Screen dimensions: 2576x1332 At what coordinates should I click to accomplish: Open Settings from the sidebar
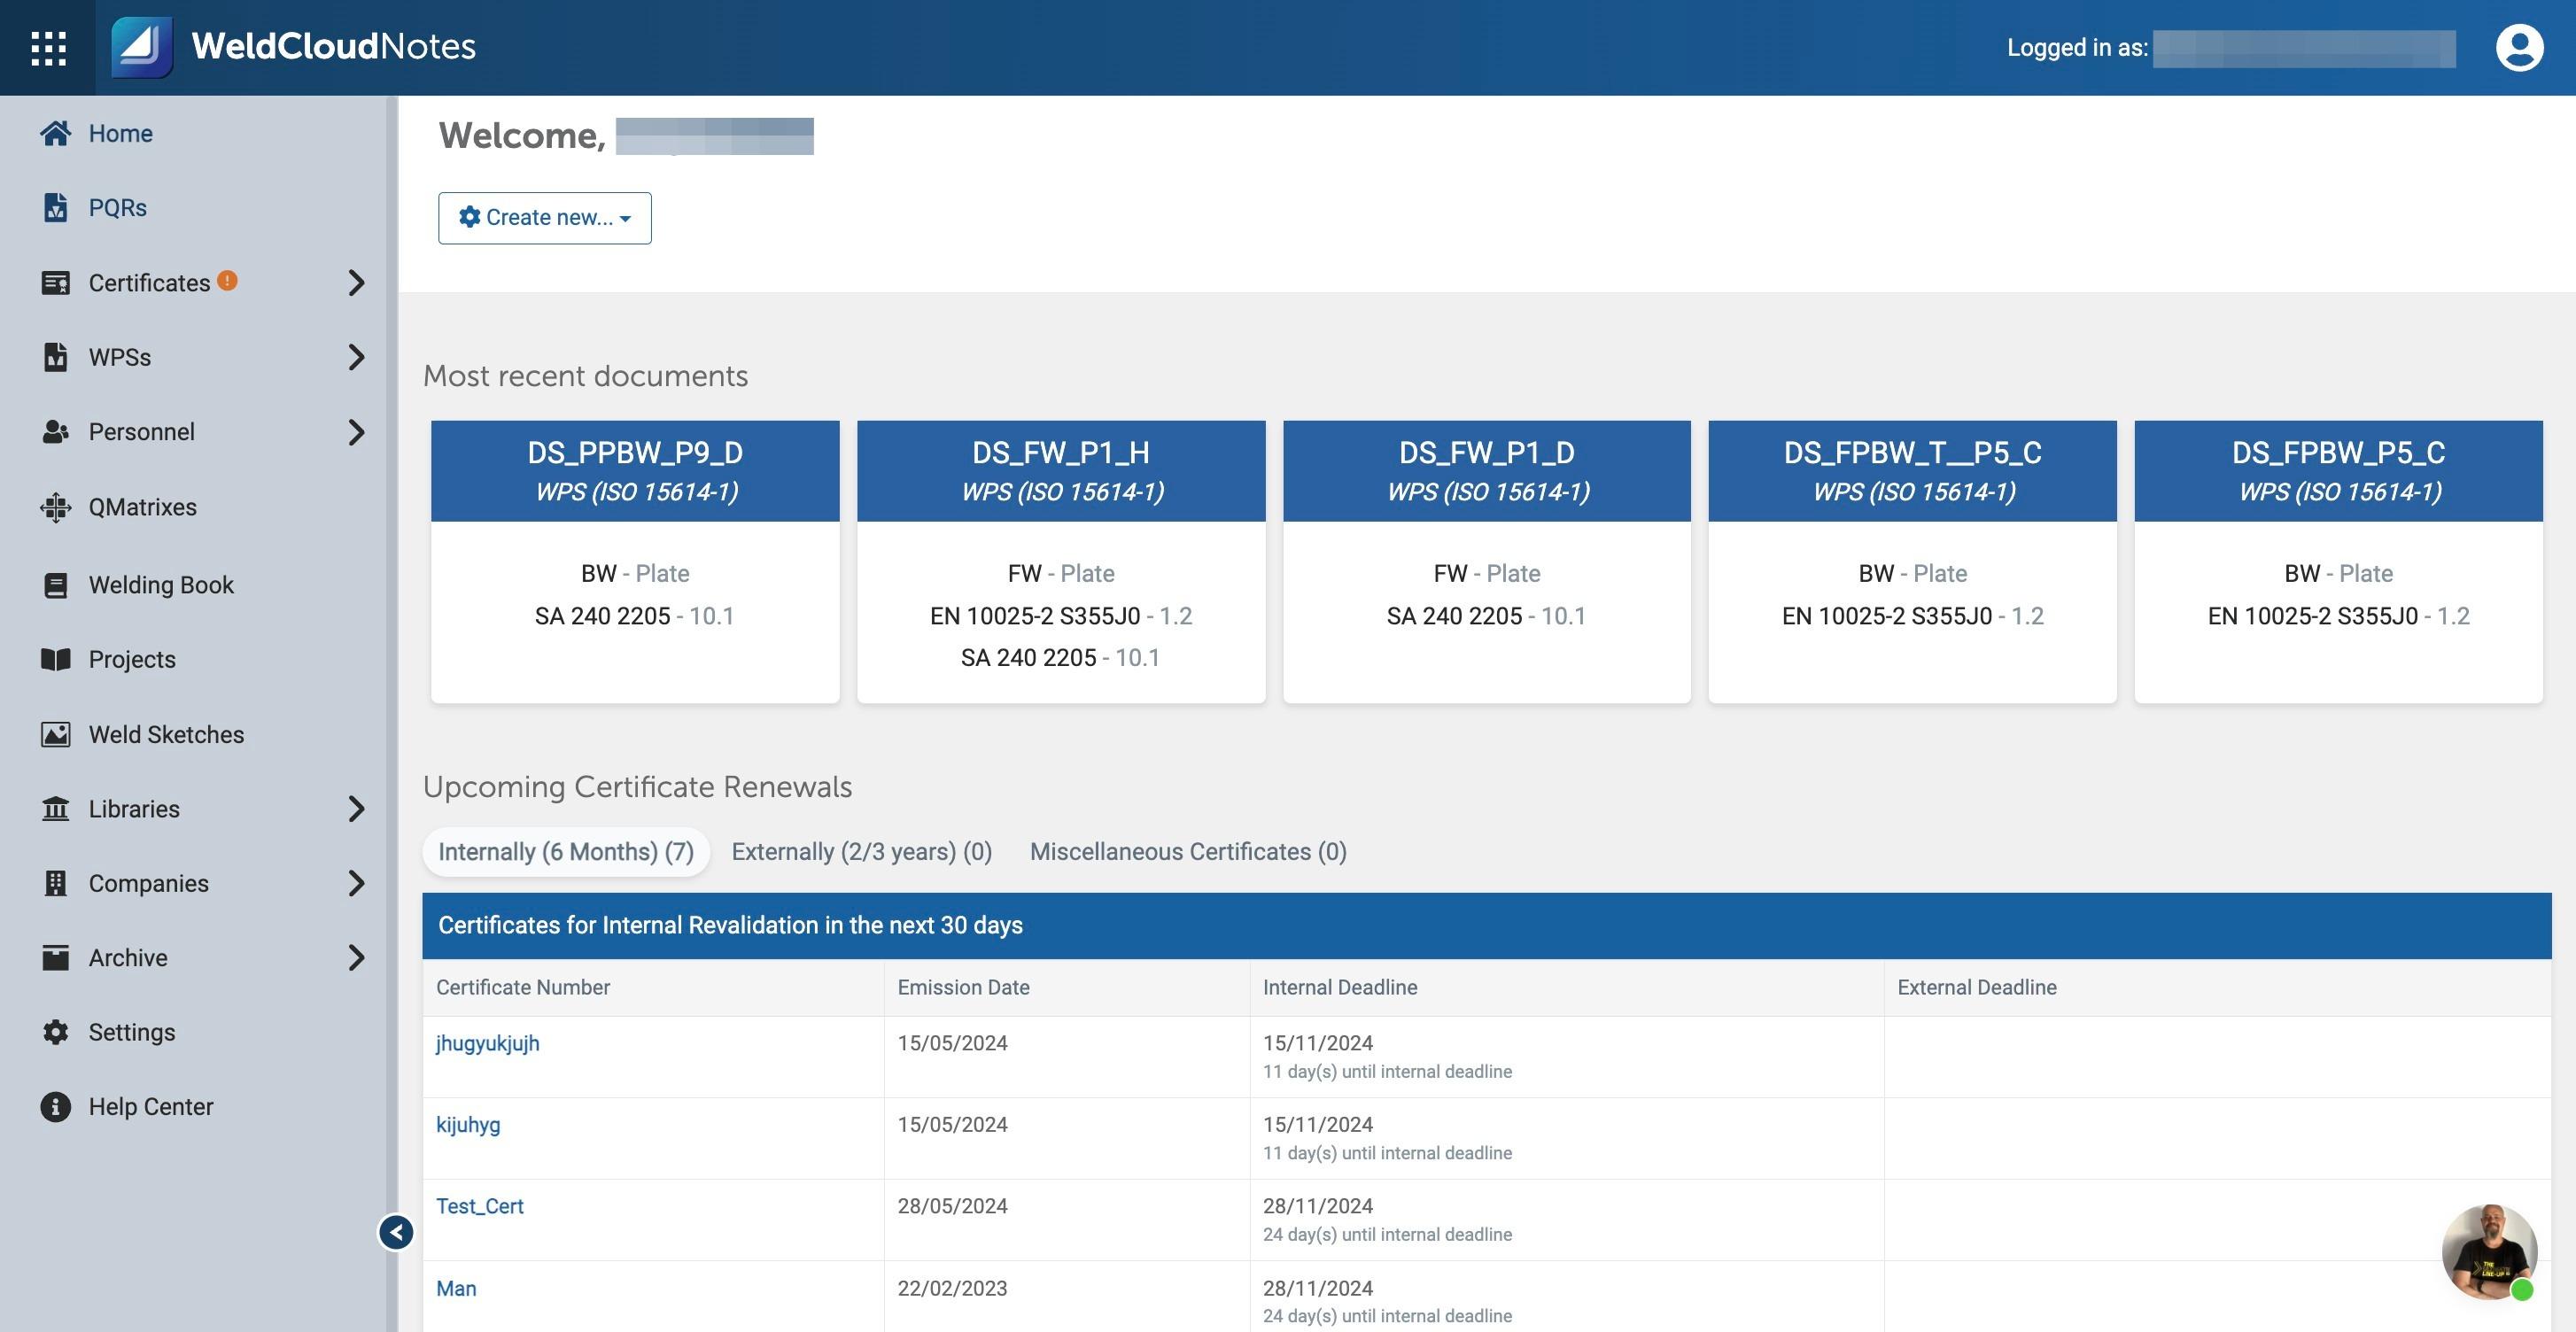[132, 1032]
